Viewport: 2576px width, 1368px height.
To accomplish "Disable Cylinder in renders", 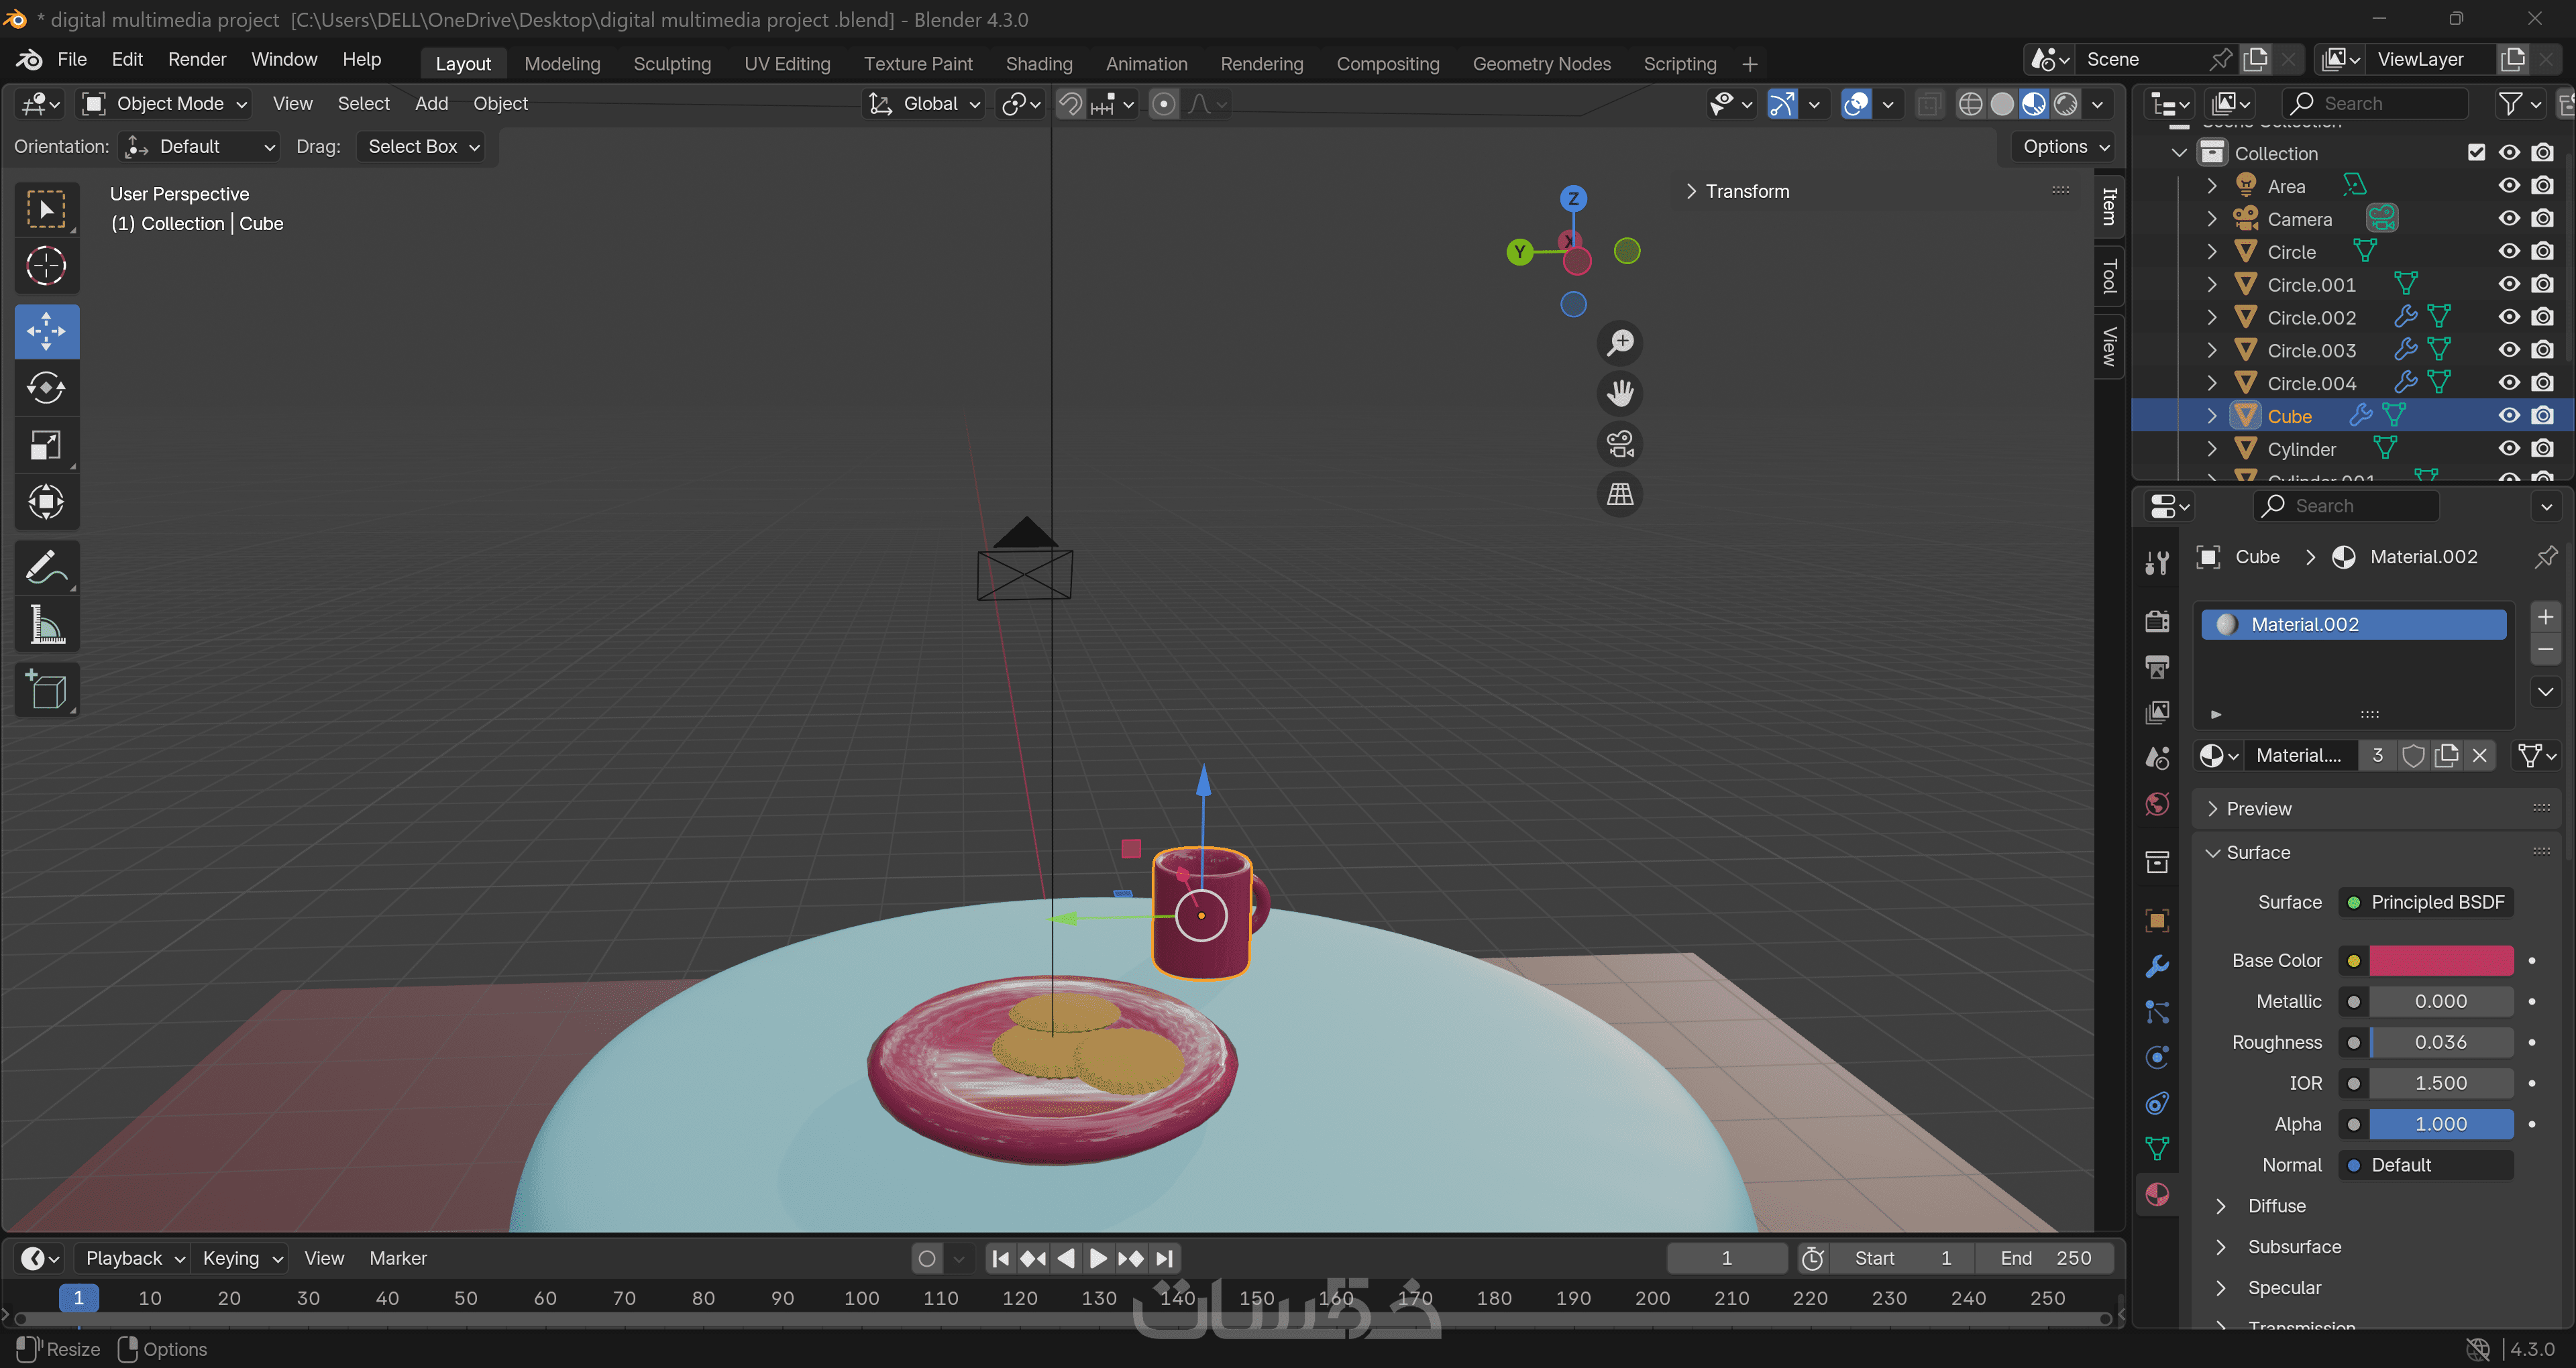I will [2542, 449].
